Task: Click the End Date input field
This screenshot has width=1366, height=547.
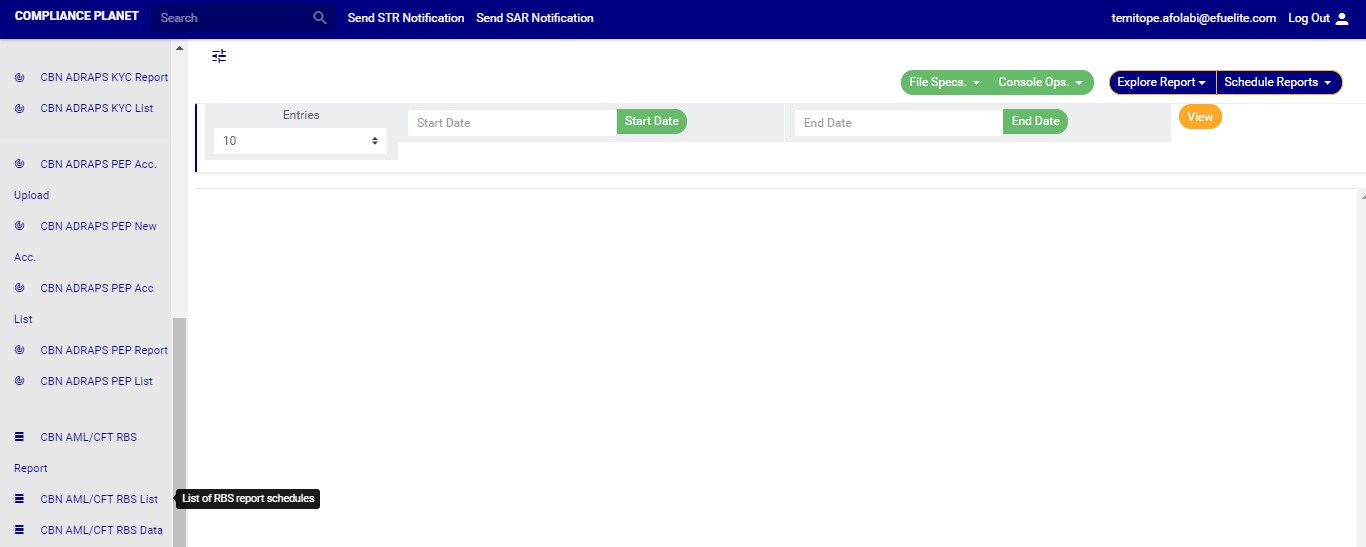Action: (x=898, y=123)
